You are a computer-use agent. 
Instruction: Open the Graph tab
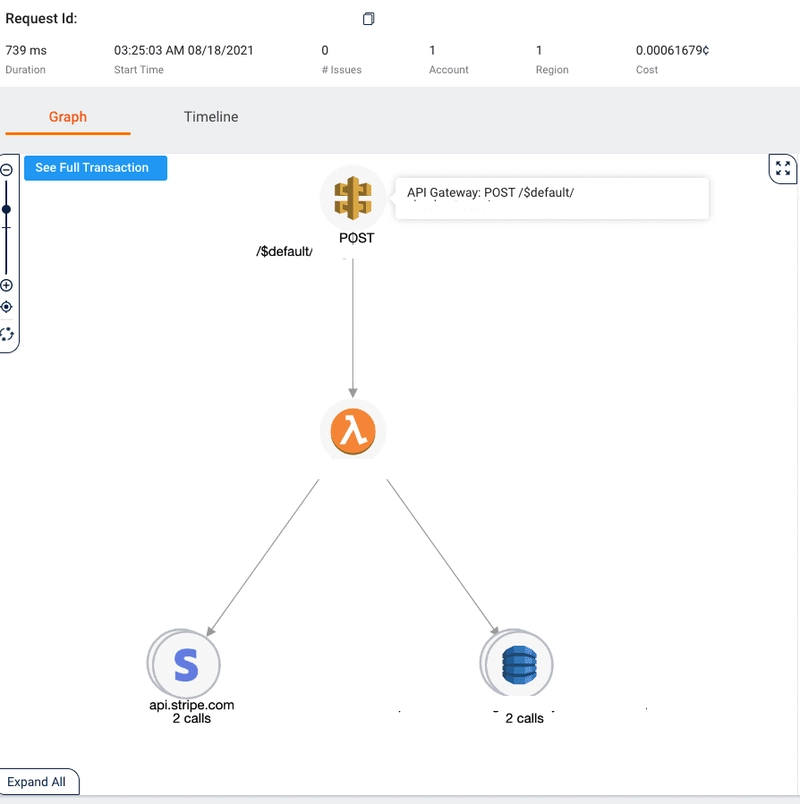pyautogui.click(x=68, y=117)
